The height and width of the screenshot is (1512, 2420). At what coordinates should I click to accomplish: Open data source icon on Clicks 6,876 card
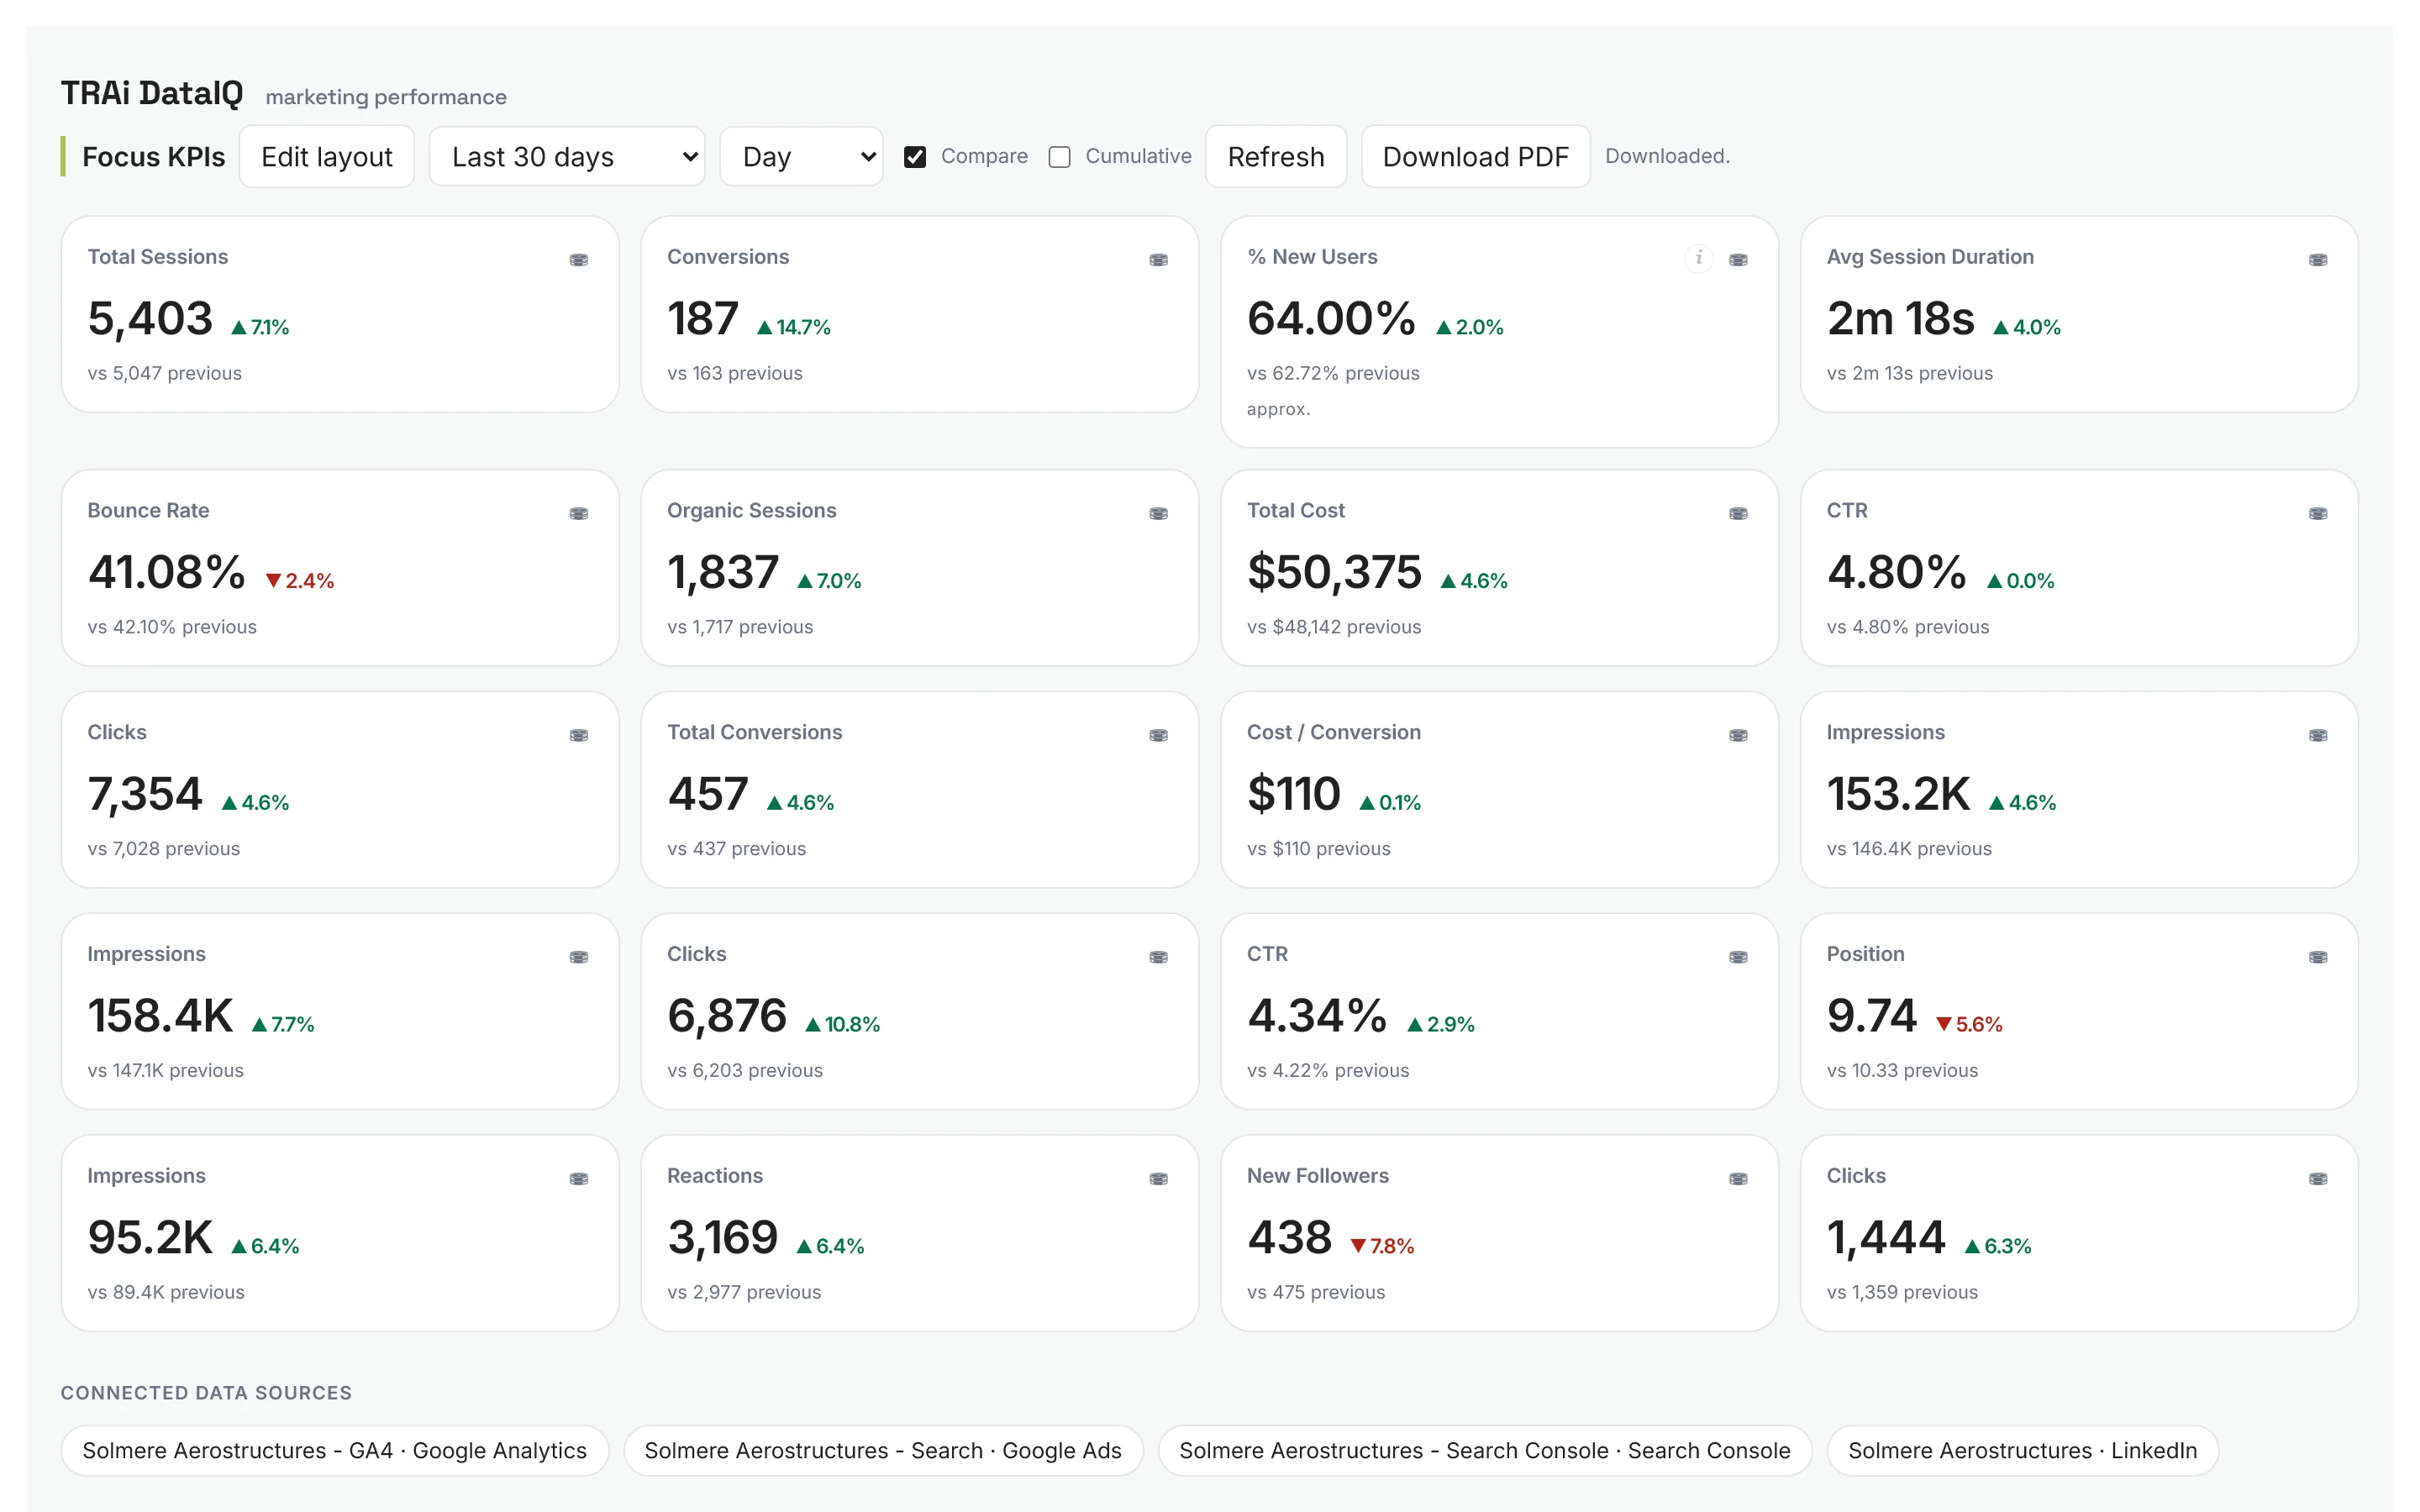click(1159, 958)
